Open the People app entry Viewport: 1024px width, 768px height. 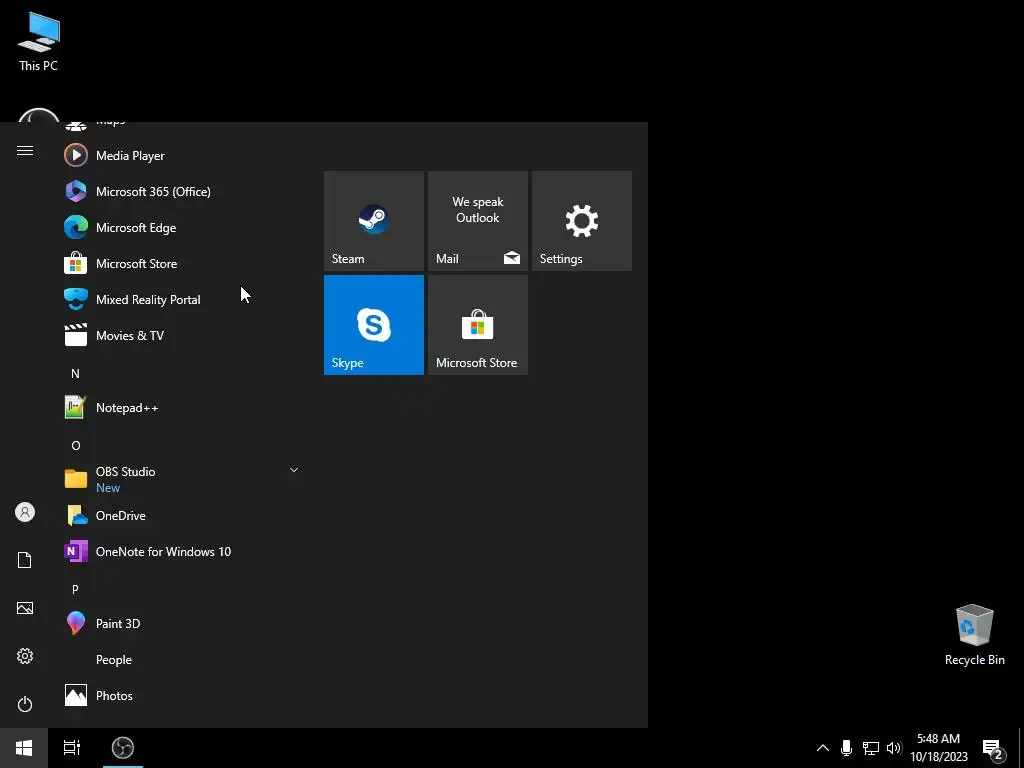(x=183, y=659)
